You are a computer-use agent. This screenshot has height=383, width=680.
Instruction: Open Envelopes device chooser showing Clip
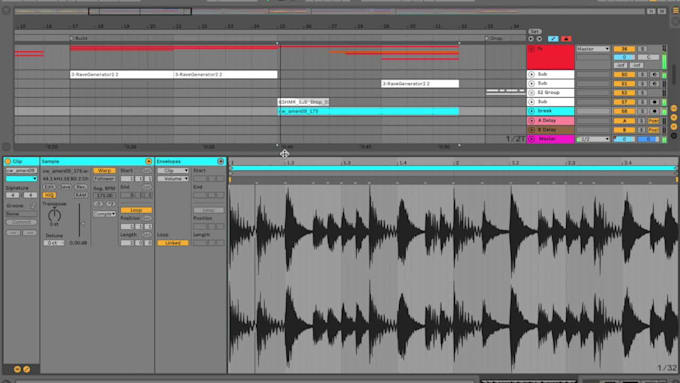[173, 170]
